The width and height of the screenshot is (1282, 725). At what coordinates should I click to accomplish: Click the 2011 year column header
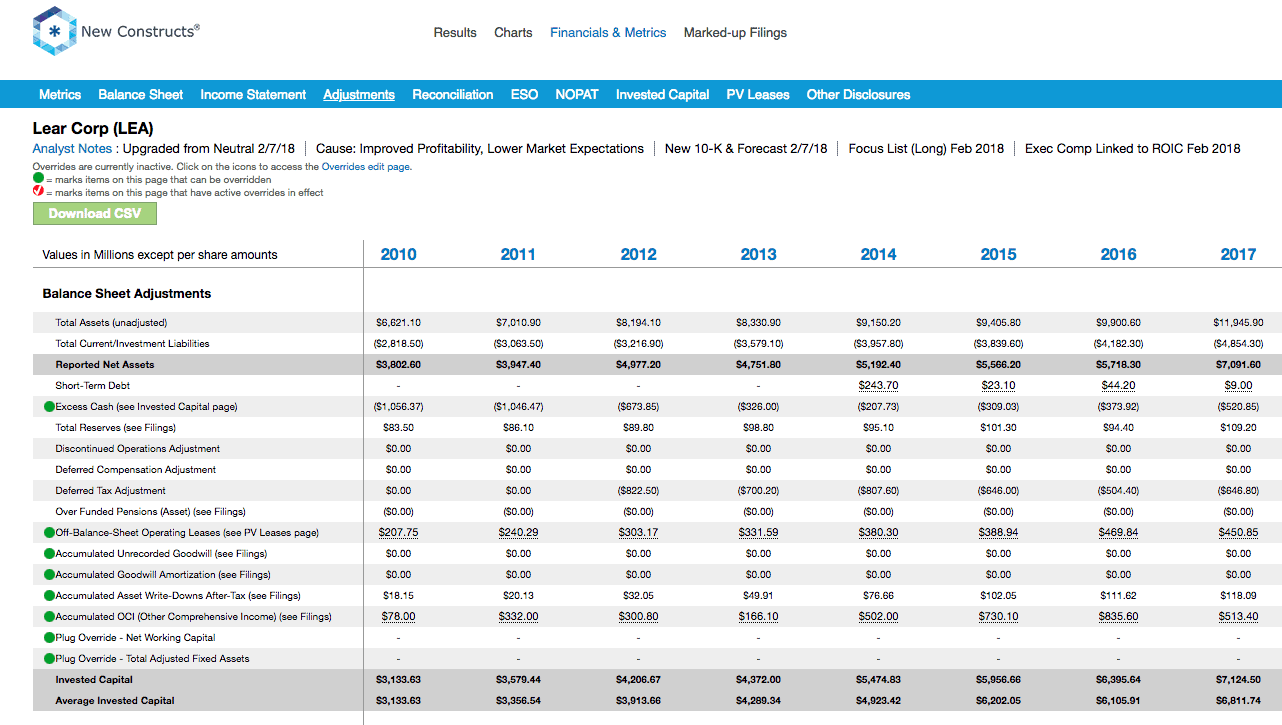[x=518, y=255]
